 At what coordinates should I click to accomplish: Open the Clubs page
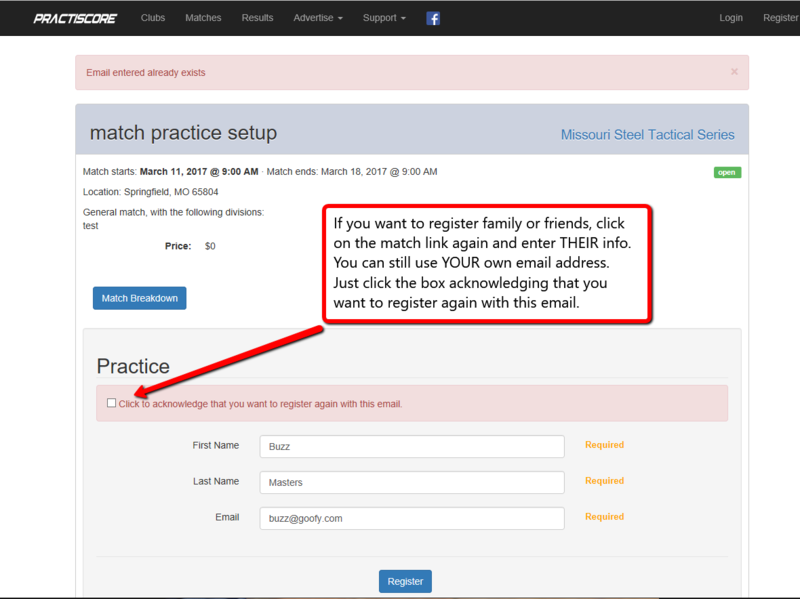(153, 18)
